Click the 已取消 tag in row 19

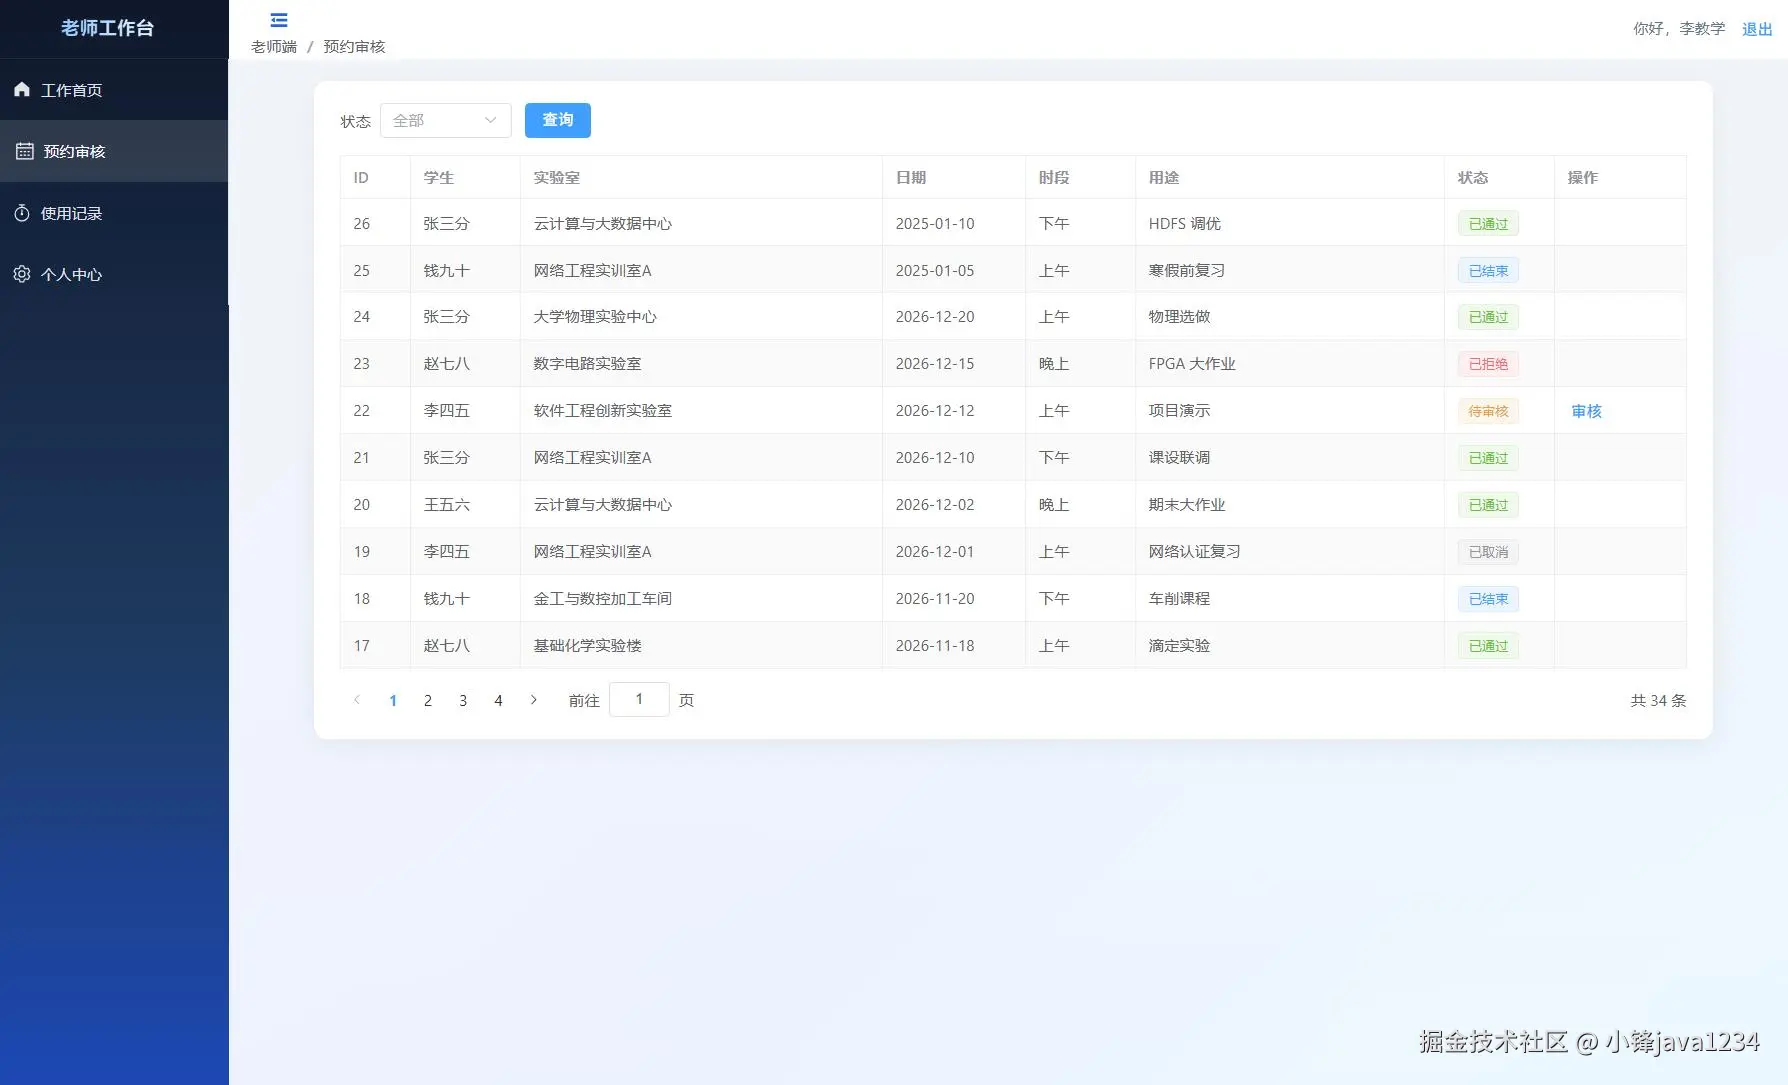(x=1488, y=552)
